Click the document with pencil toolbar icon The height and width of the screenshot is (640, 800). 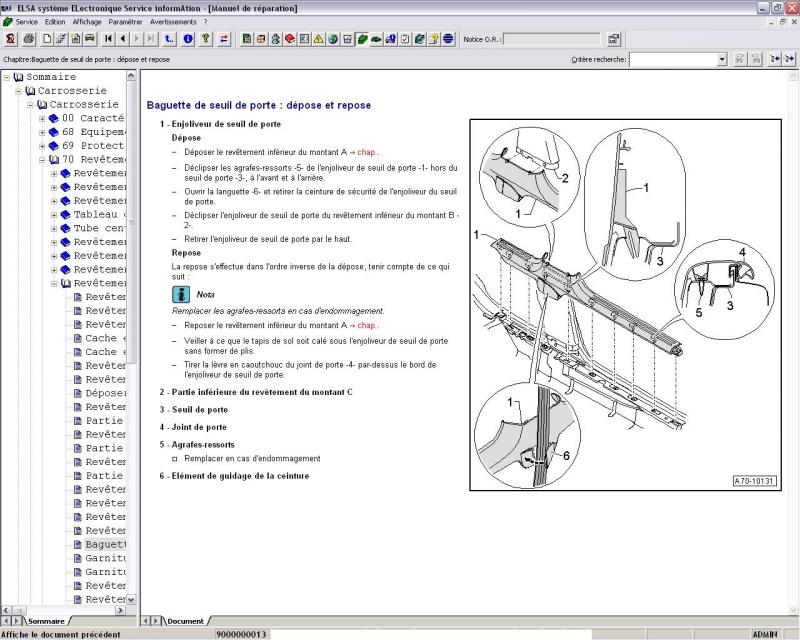click(61, 39)
